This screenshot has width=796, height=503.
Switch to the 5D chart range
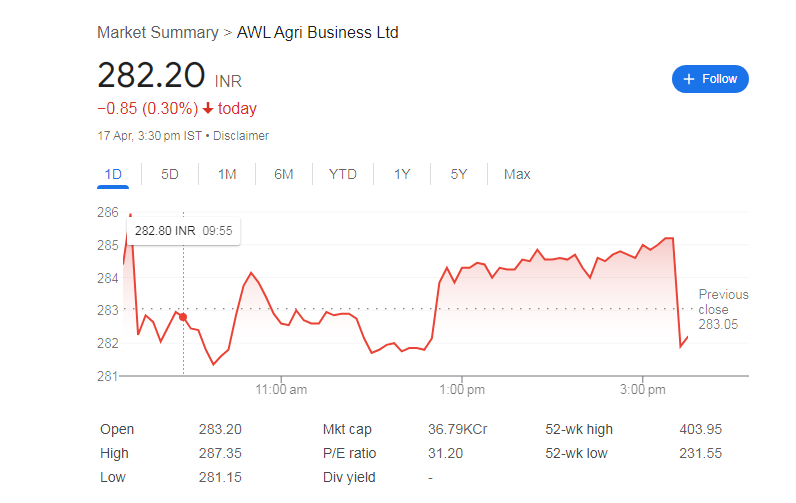(x=170, y=174)
